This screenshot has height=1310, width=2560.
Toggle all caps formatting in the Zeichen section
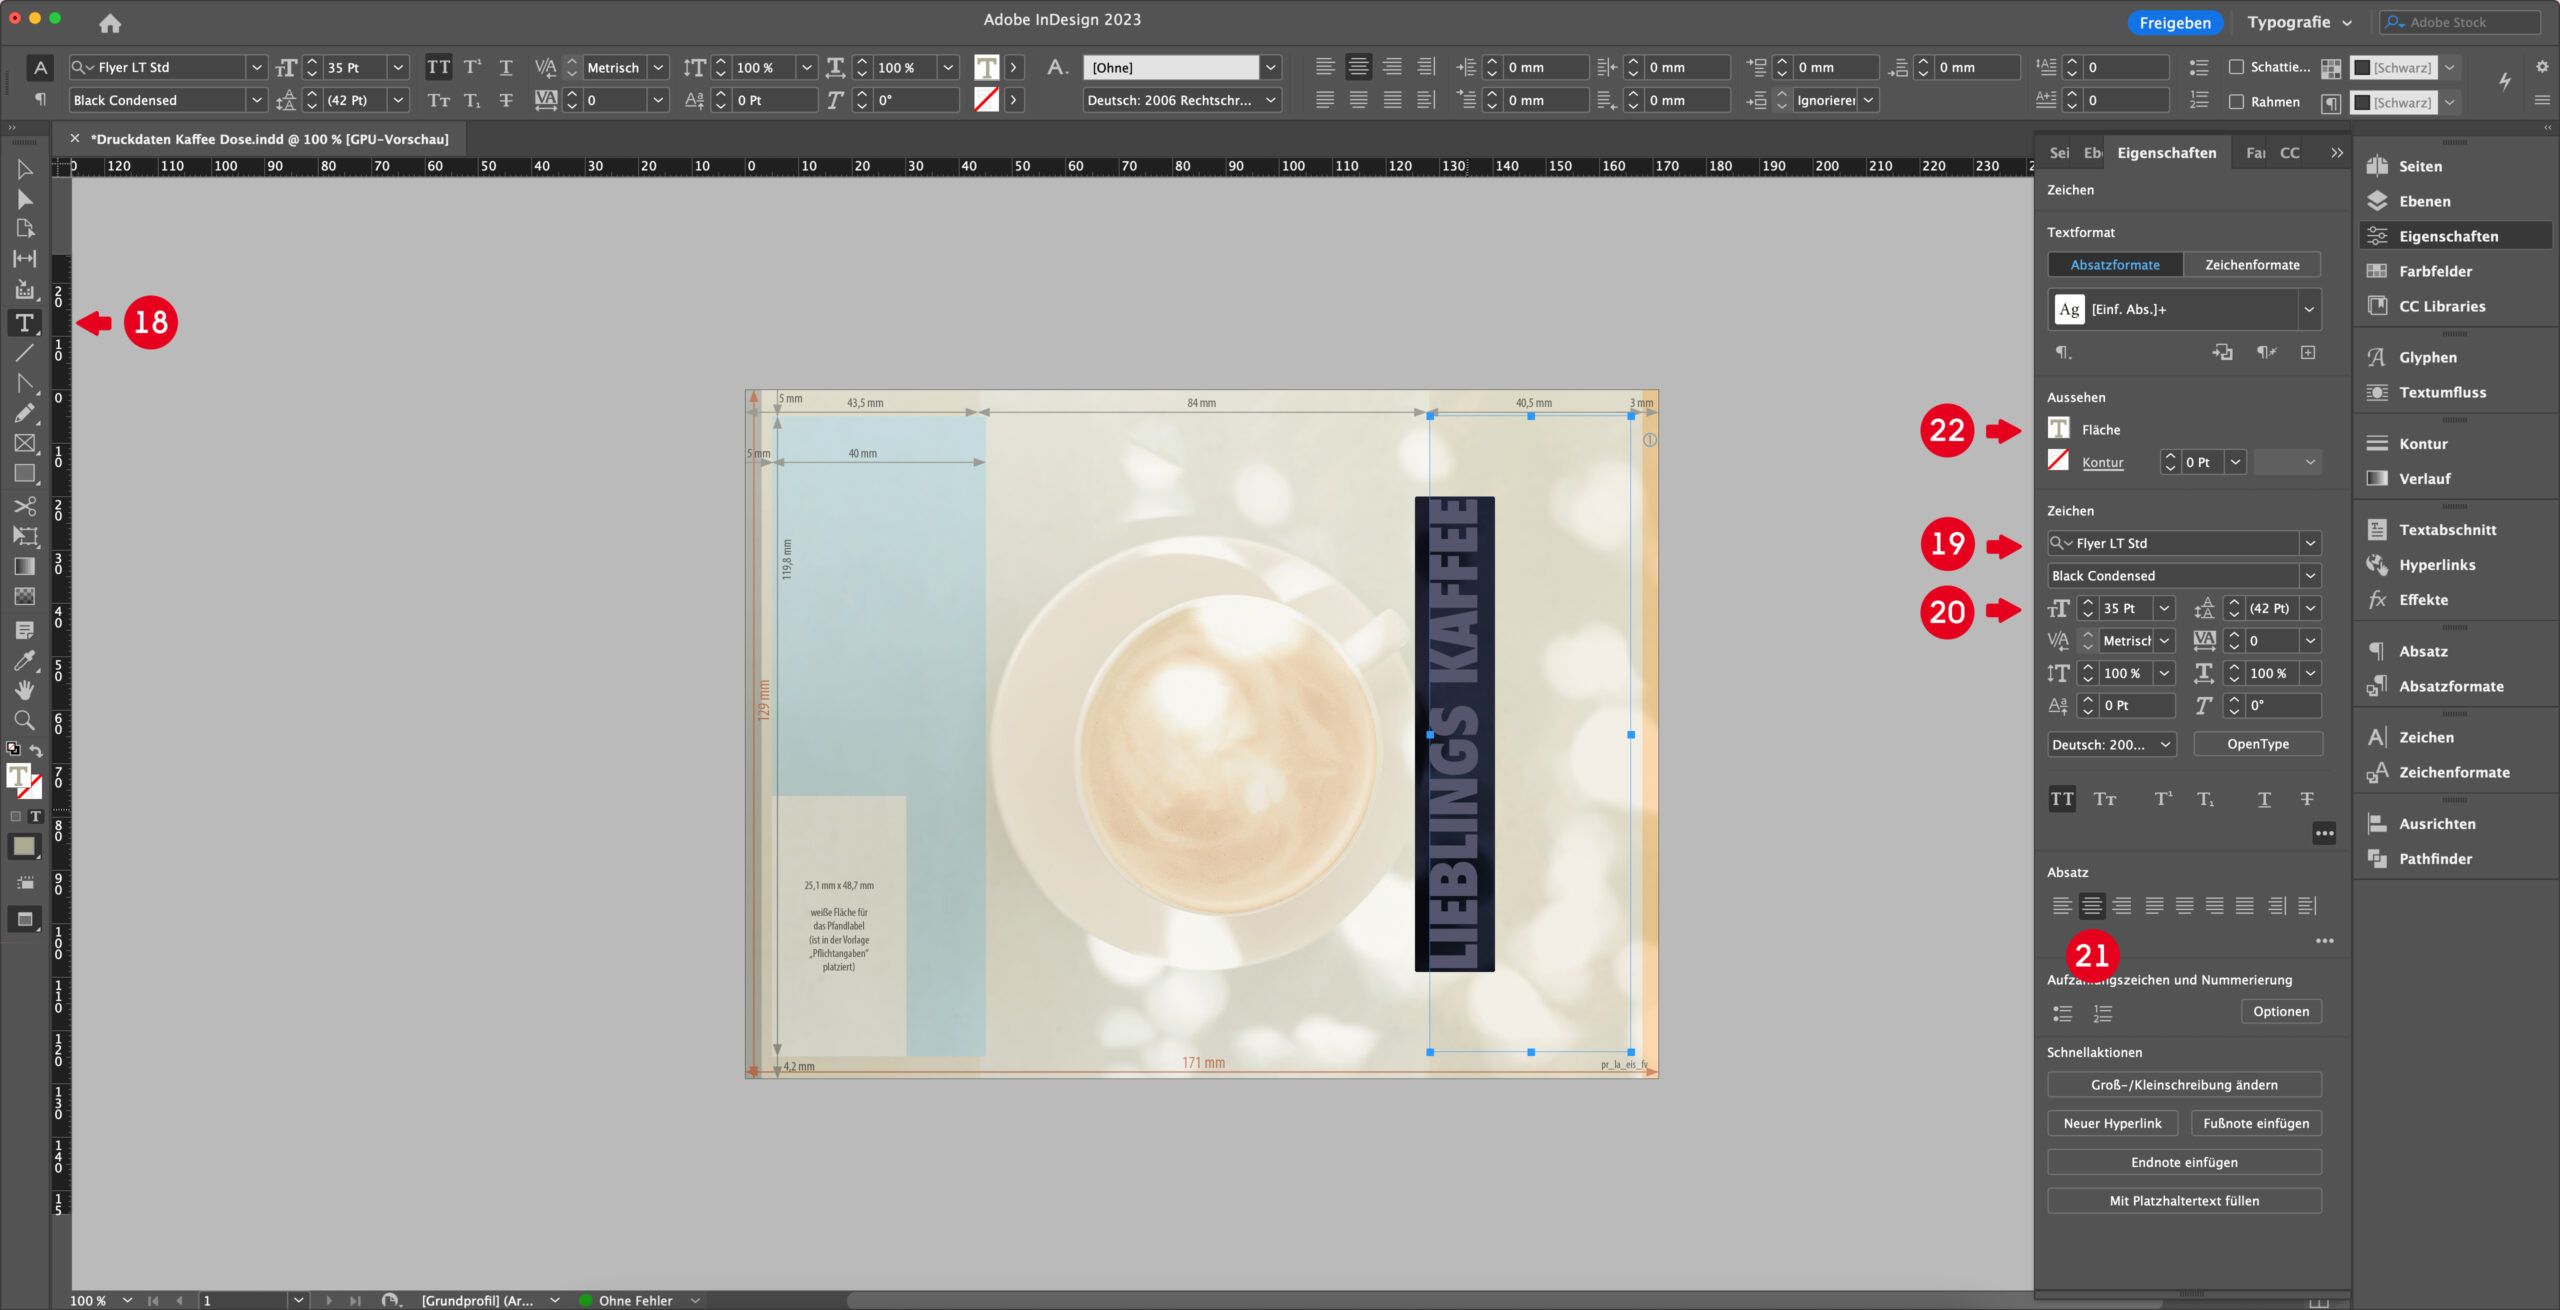(x=2062, y=798)
